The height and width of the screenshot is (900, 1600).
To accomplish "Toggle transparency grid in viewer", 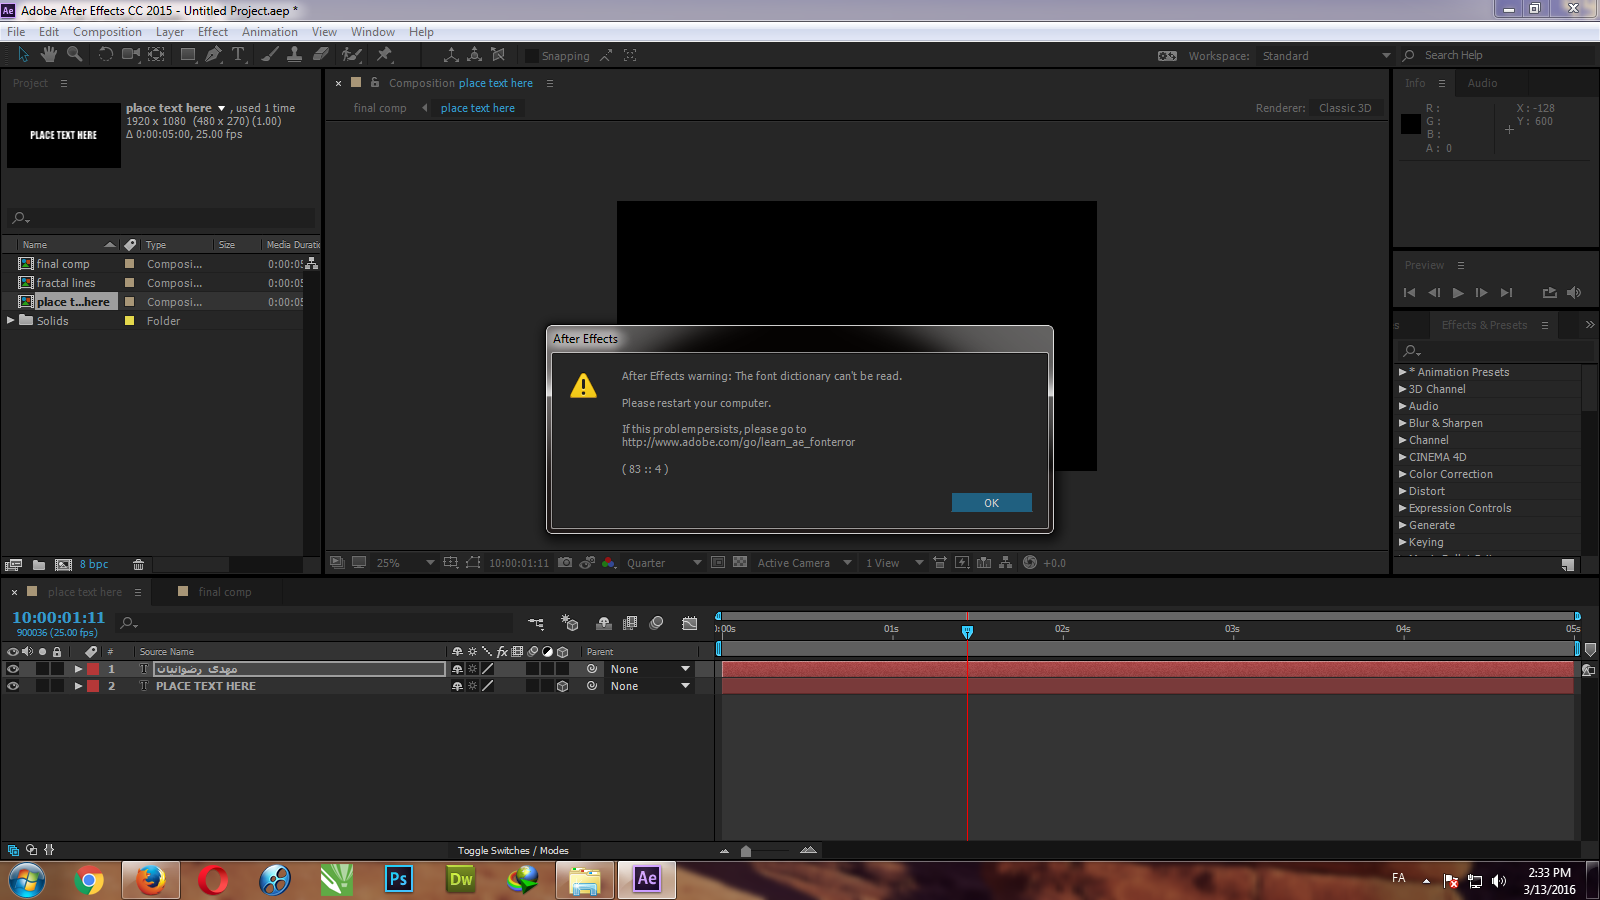I will point(740,563).
